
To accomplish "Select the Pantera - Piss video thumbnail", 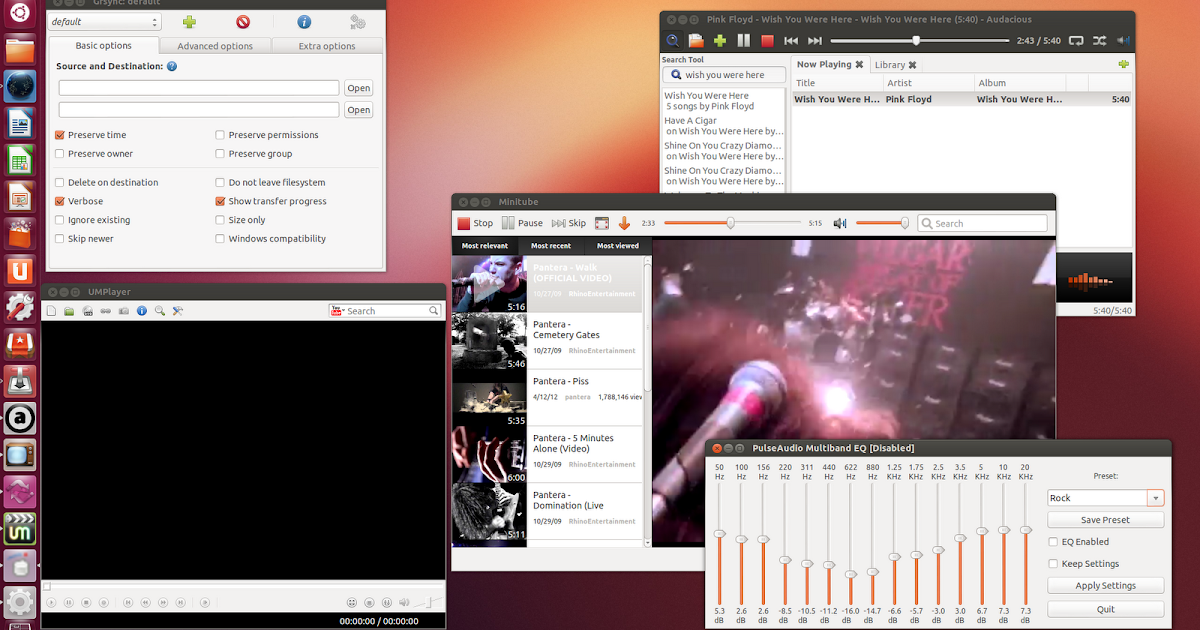I will click(488, 400).
